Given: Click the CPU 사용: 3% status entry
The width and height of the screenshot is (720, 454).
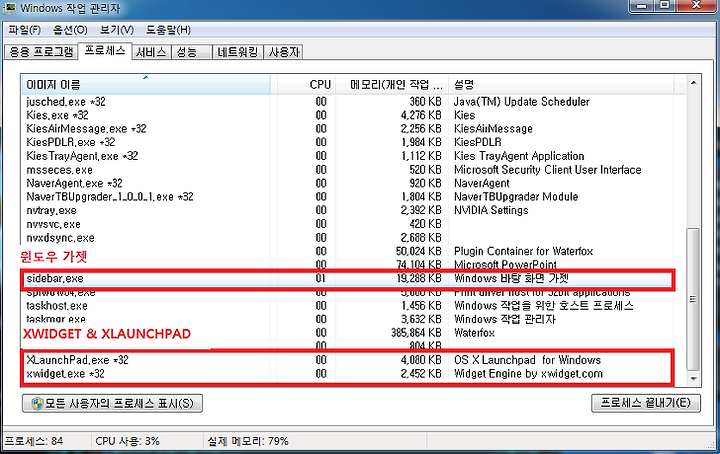Looking at the screenshot, I should coord(127,441).
